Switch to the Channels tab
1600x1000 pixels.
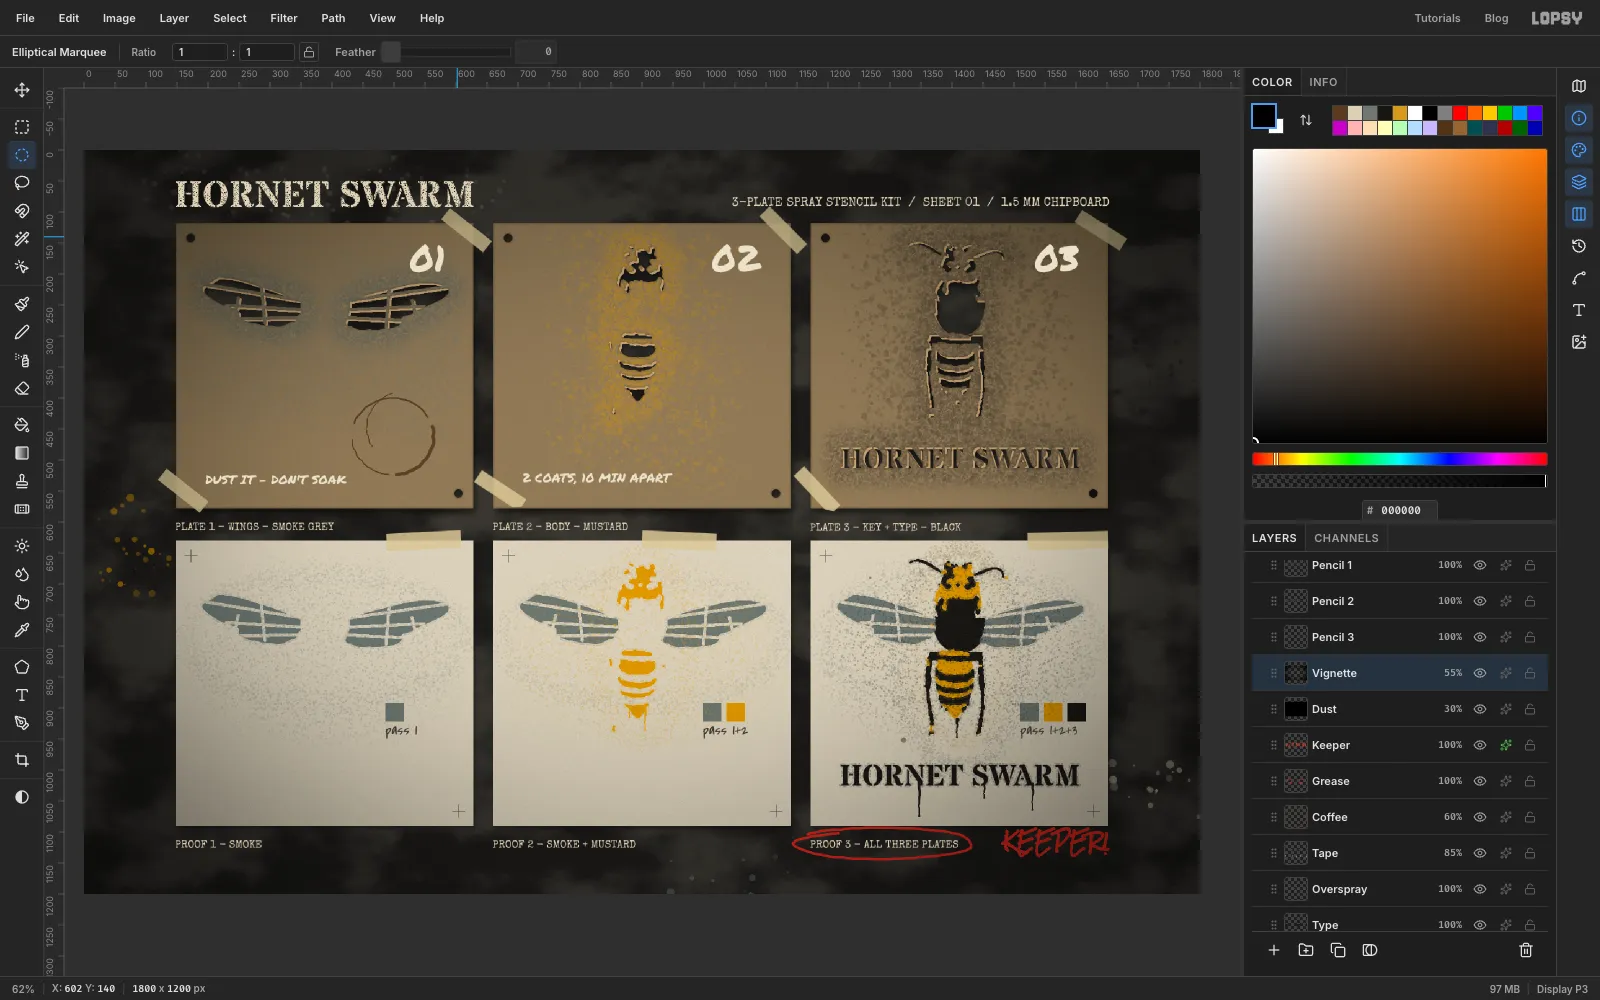click(1346, 538)
